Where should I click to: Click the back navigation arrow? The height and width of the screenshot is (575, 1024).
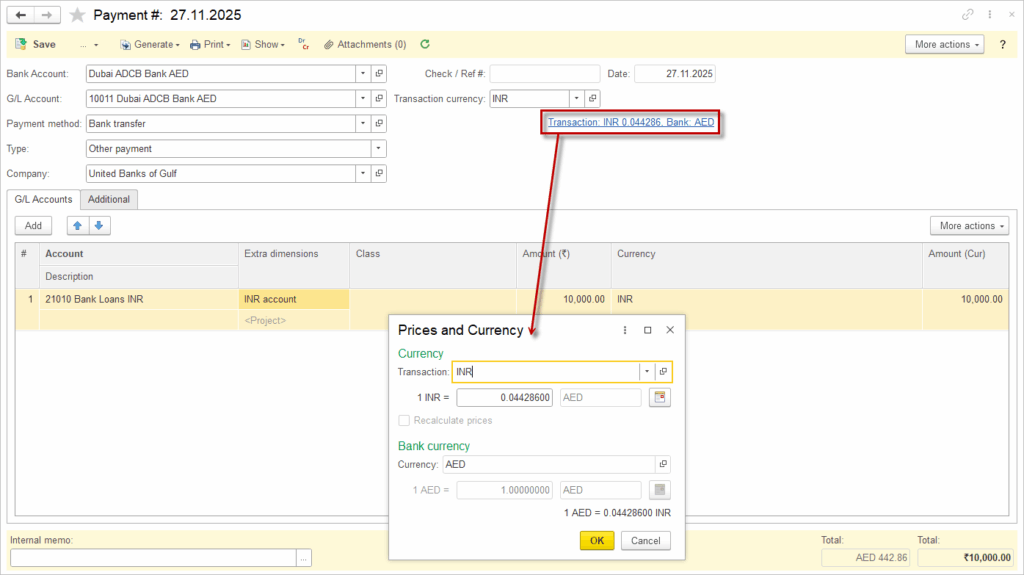click(21, 15)
